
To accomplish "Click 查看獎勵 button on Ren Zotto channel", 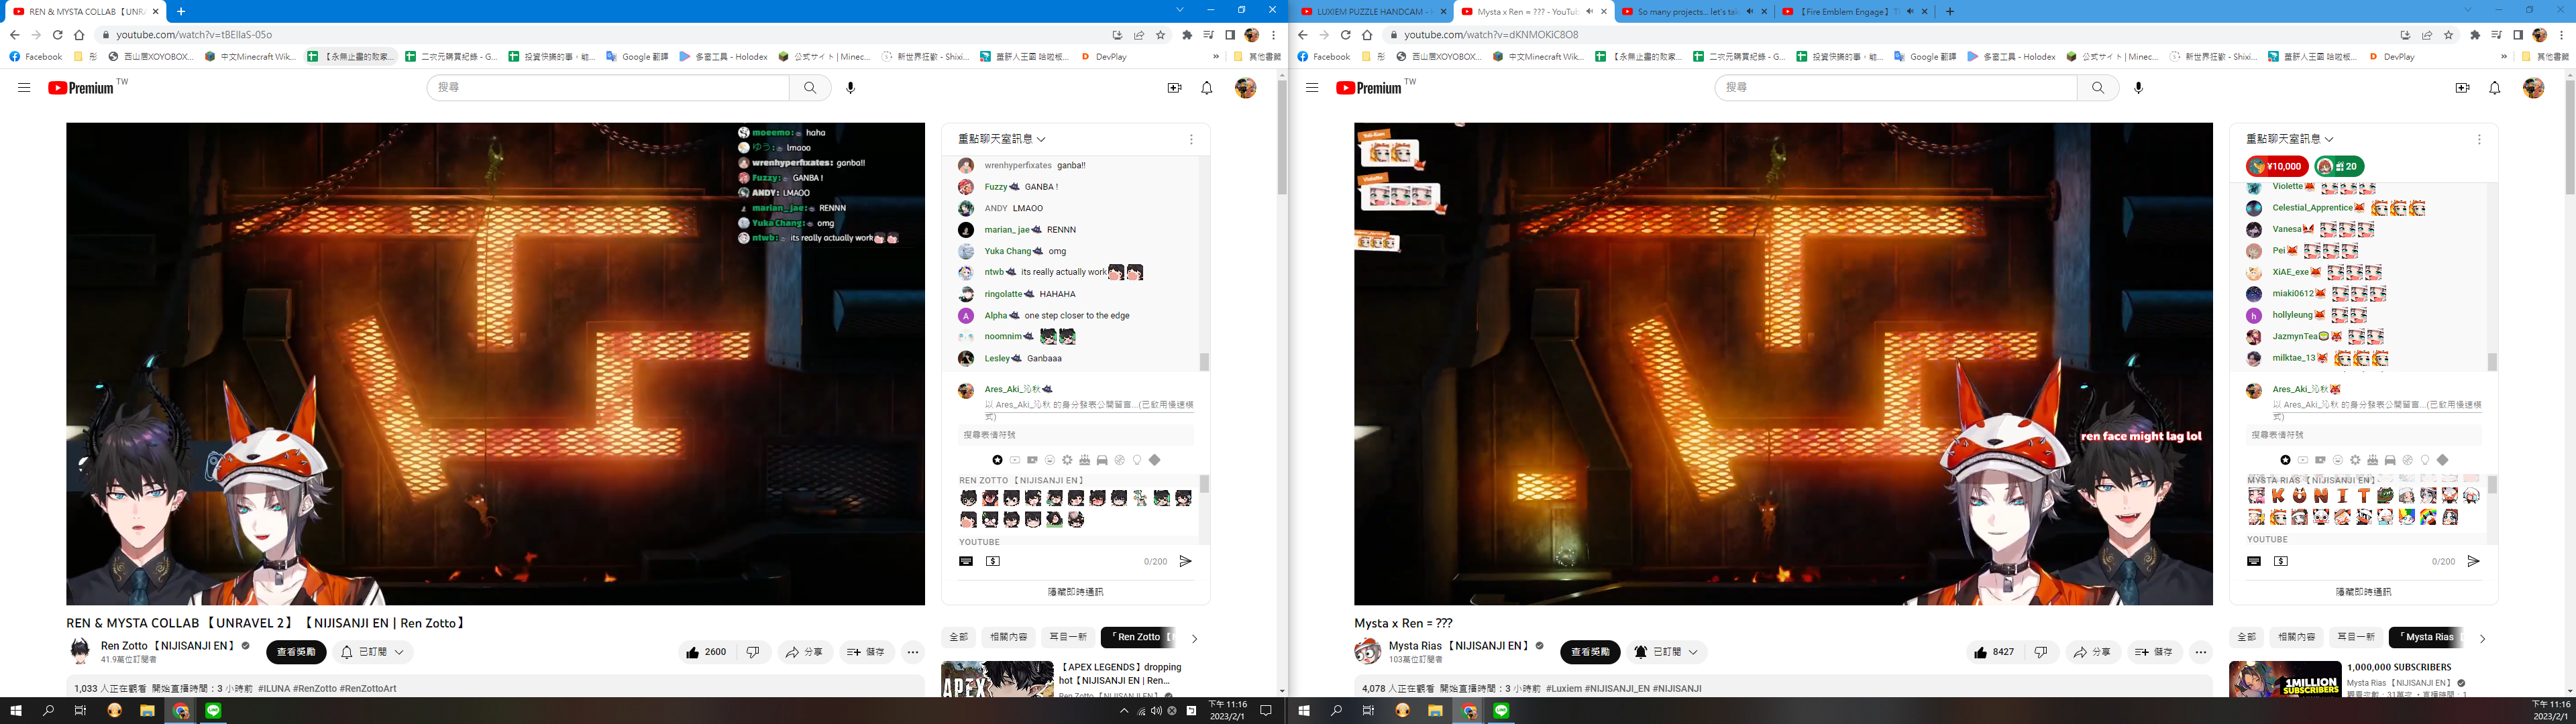I will tap(296, 652).
